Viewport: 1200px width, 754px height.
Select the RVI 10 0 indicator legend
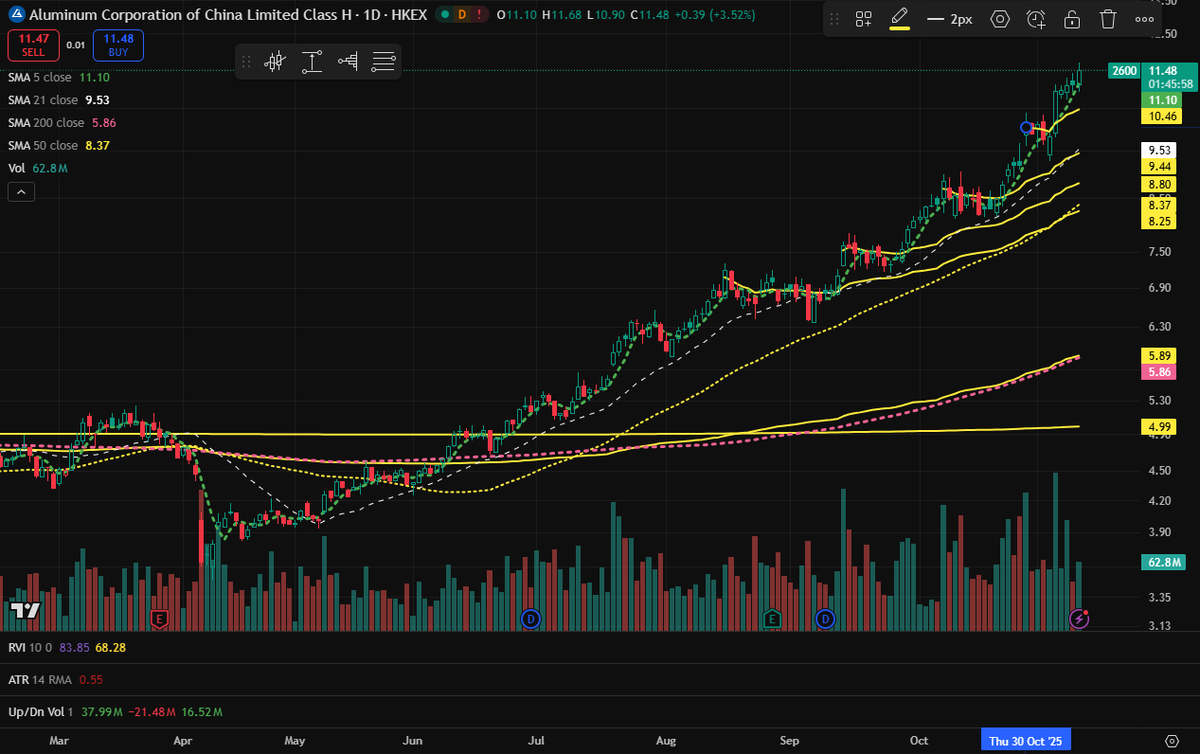pyautogui.click(x=67, y=647)
